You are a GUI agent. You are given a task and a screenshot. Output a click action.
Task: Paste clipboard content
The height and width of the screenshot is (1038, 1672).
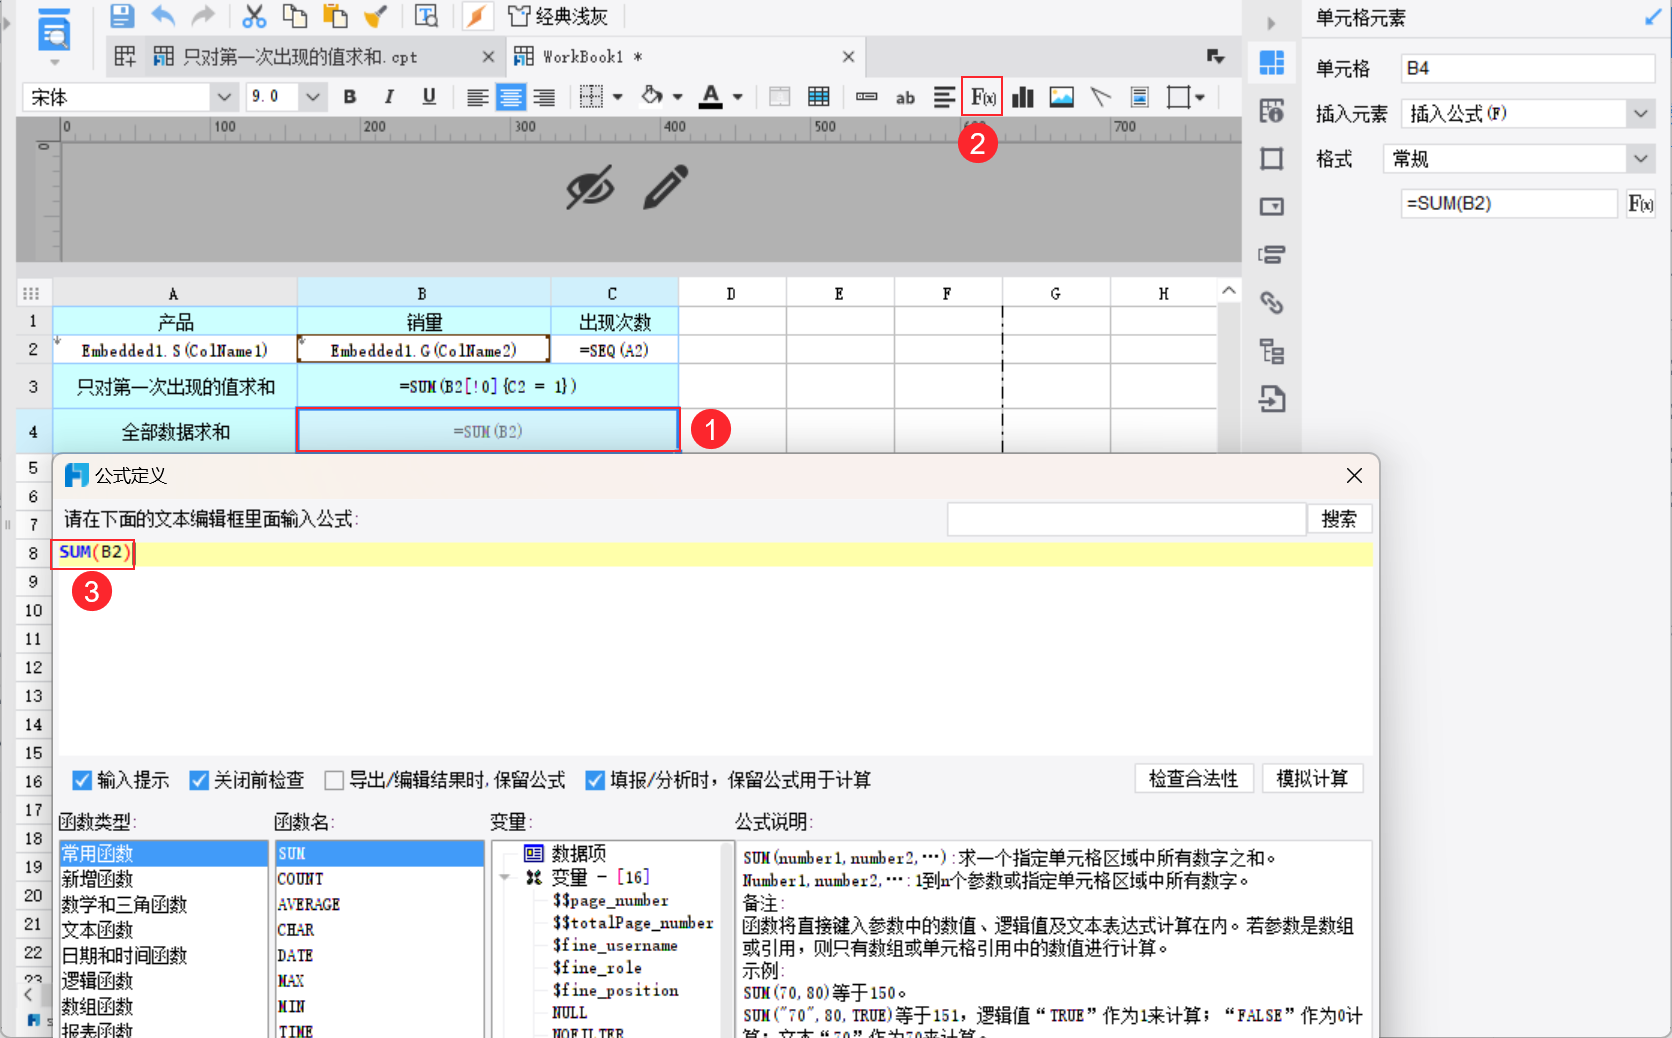[335, 16]
